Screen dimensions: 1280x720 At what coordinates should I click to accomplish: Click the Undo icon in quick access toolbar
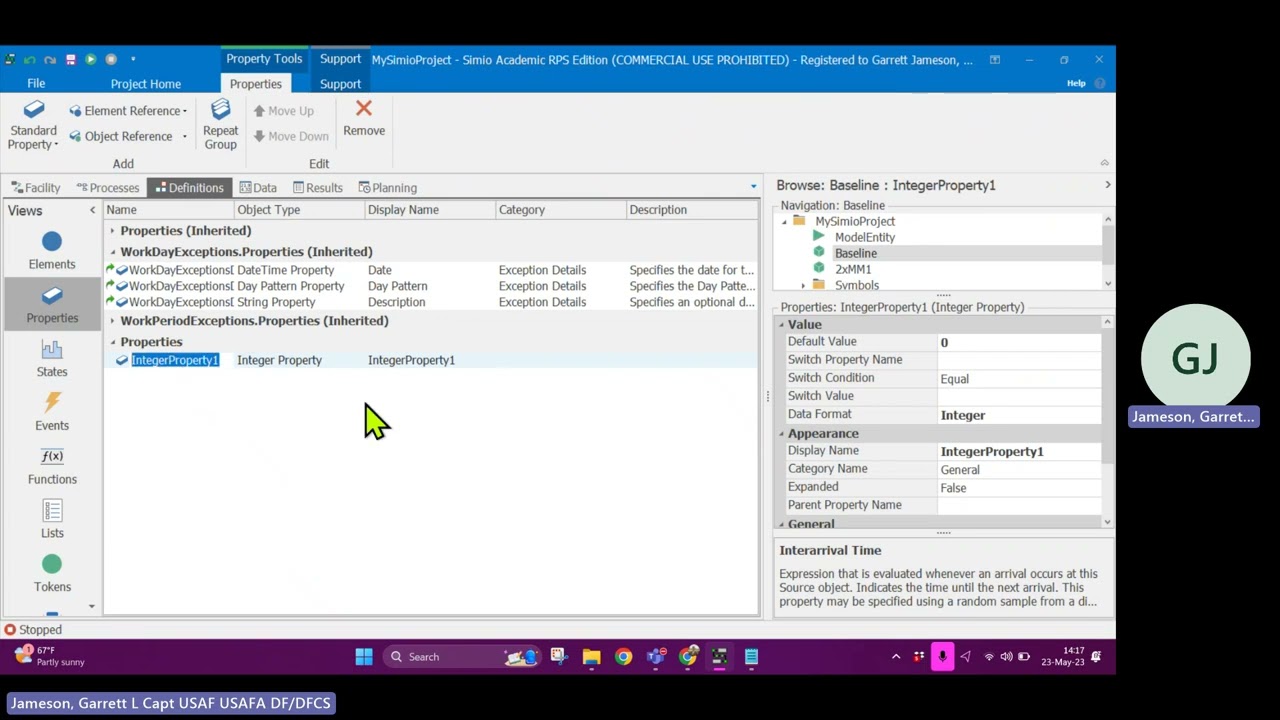click(x=30, y=60)
